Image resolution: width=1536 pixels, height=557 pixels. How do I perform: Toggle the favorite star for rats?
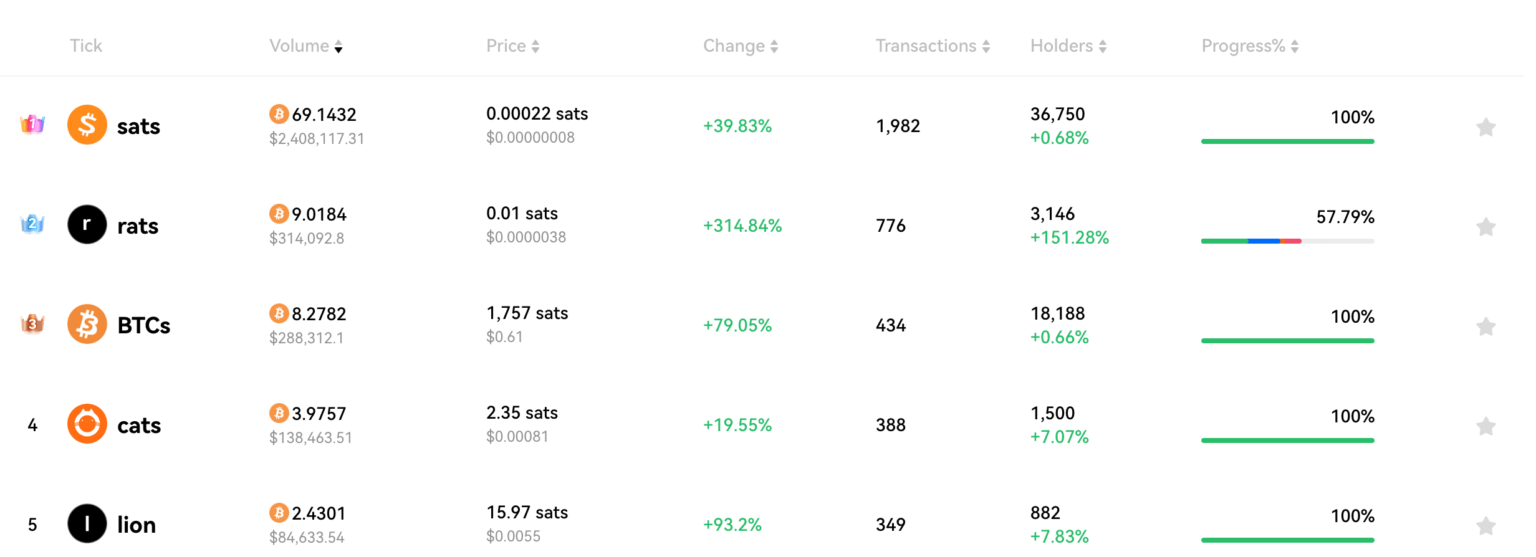coord(1486,227)
